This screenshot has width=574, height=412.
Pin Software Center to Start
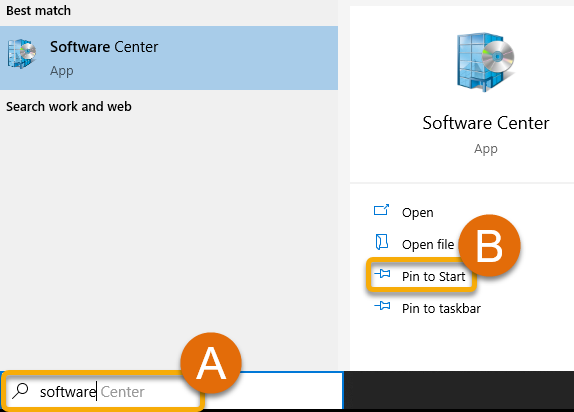pyautogui.click(x=433, y=276)
